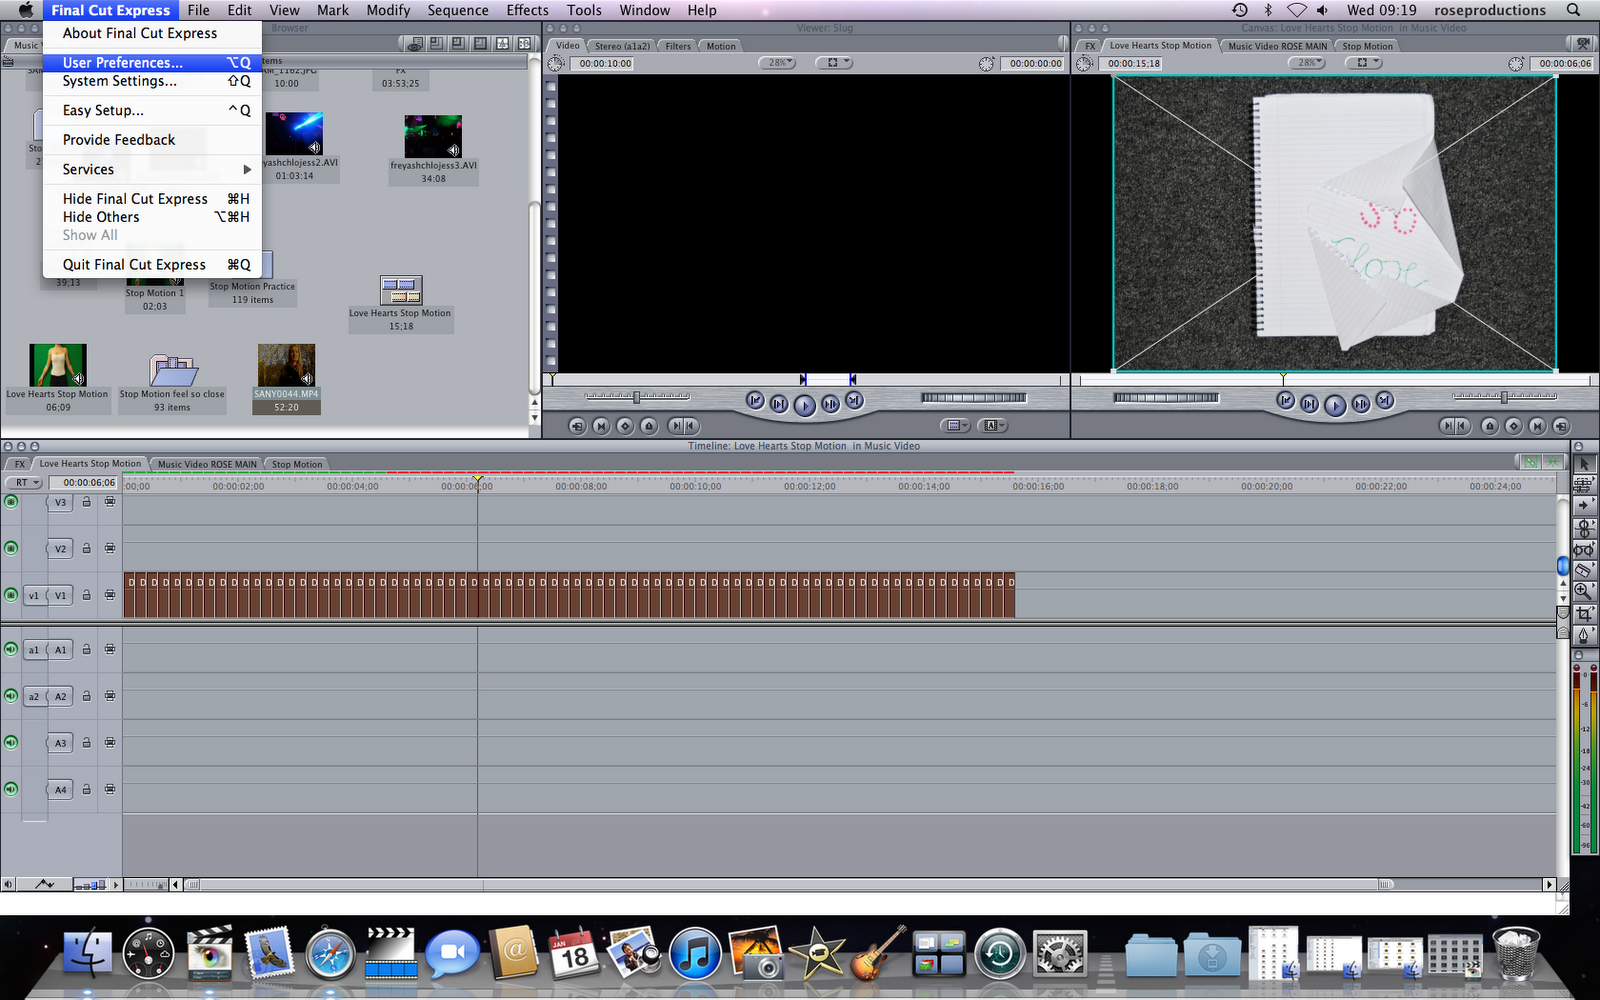Play the sequence in the Canvas

(x=1334, y=404)
